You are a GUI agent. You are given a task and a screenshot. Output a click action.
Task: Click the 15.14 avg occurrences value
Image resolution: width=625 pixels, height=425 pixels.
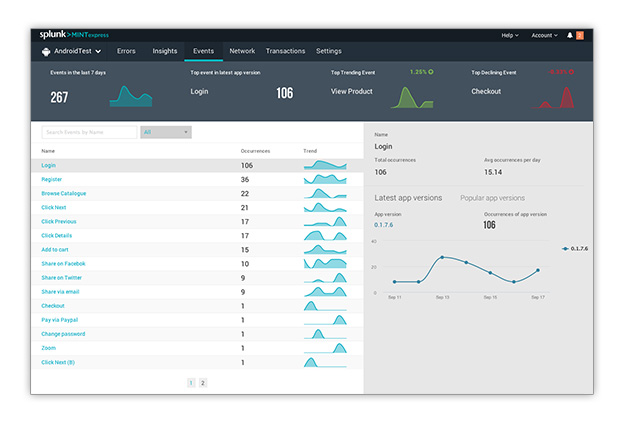click(x=493, y=172)
